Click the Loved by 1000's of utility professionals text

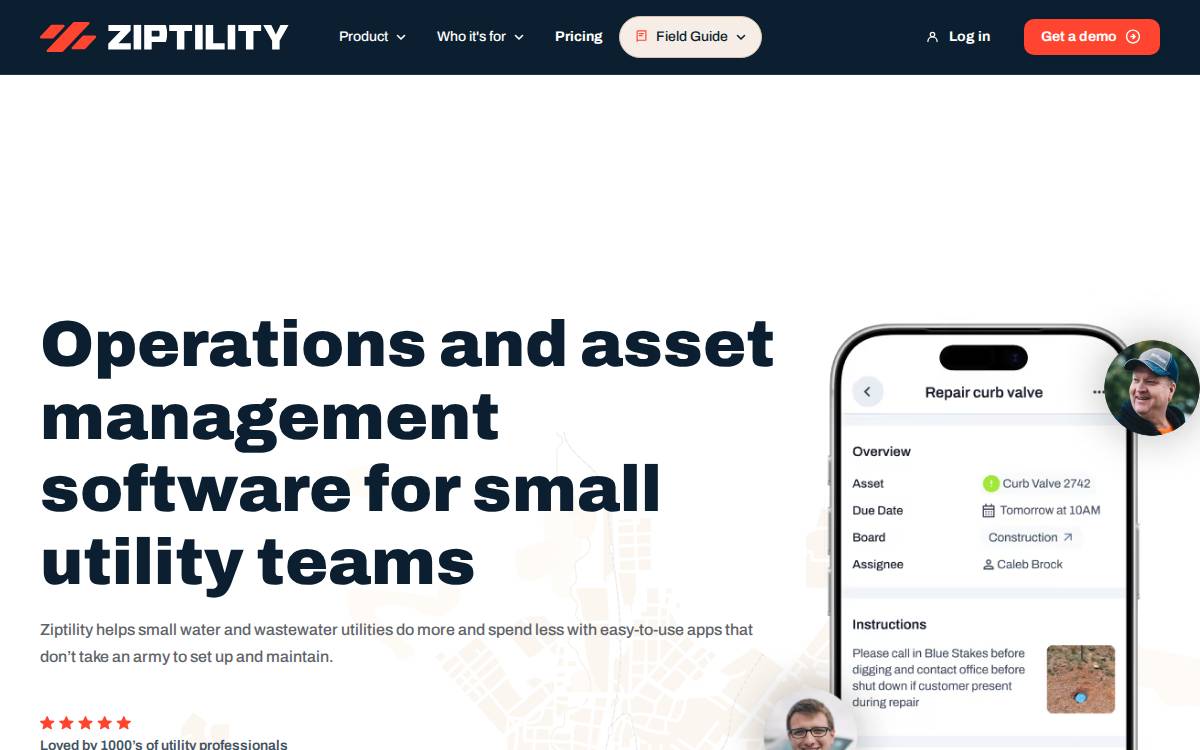[164, 744]
